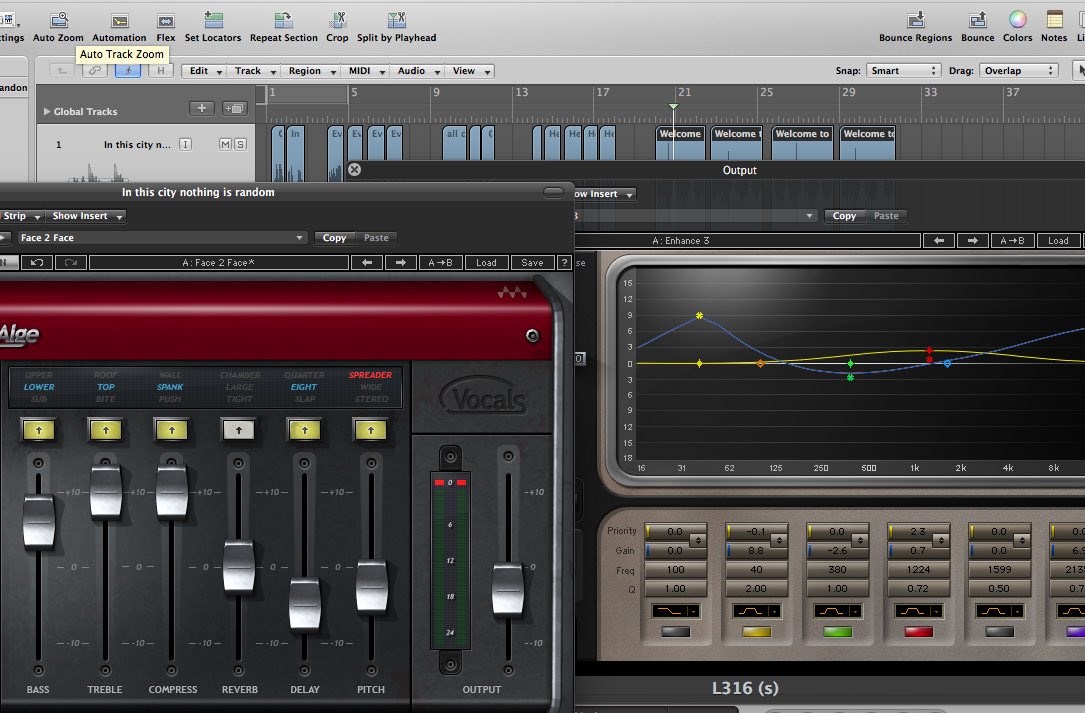Viewport: 1085px width, 713px height.
Task: Toggle BASS arrow button
Action: point(39,430)
